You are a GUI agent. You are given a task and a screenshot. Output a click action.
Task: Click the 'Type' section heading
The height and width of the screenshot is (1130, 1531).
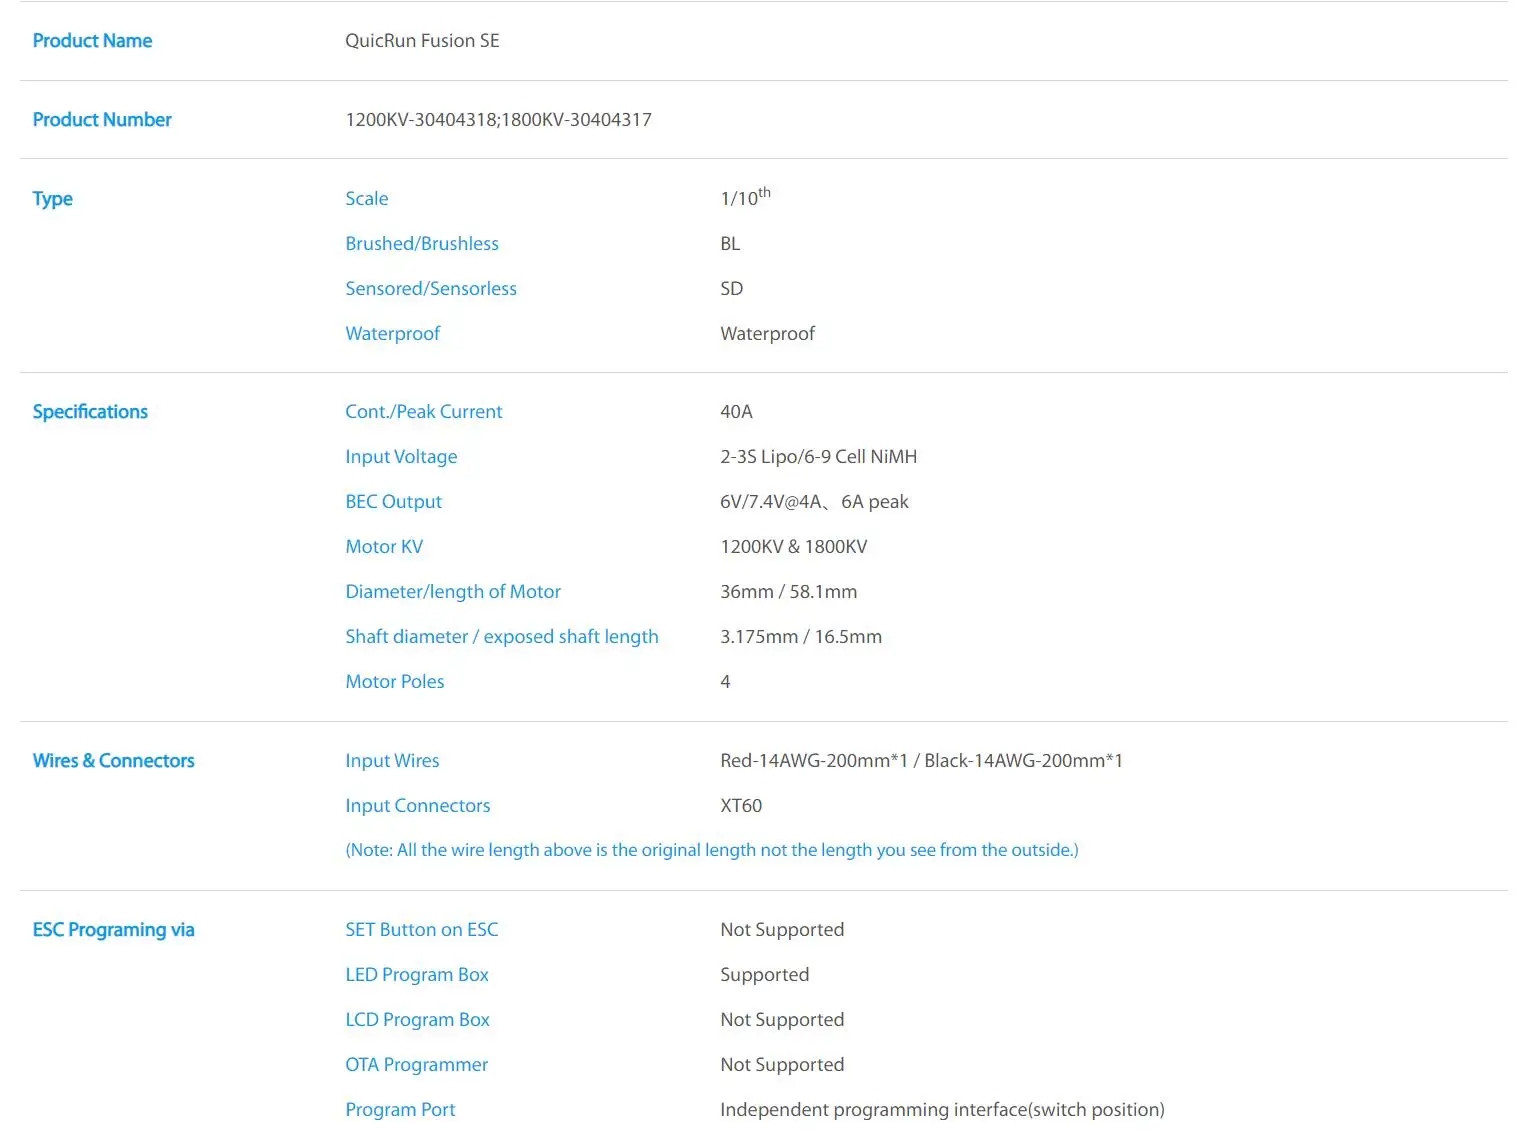(52, 199)
